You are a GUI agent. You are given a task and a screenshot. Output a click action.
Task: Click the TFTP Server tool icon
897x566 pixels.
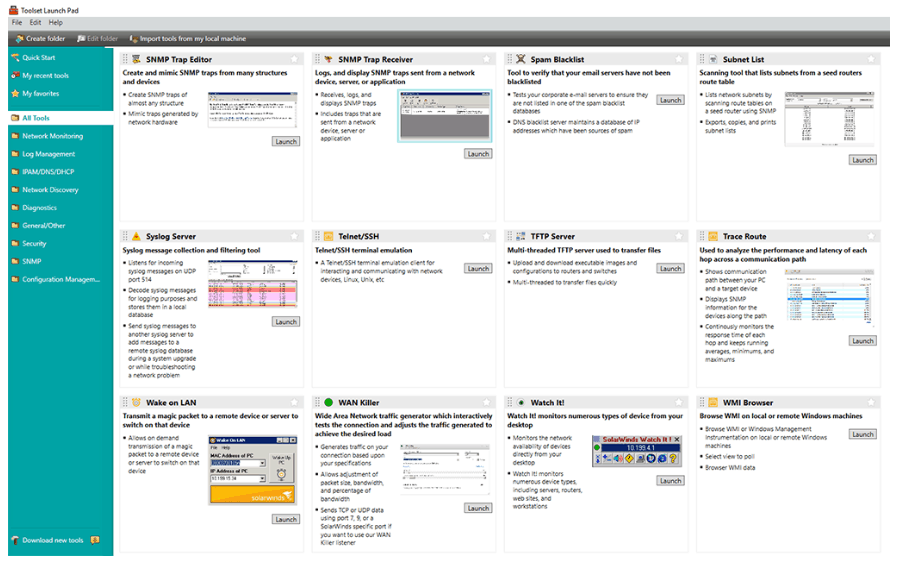point(521,236)
